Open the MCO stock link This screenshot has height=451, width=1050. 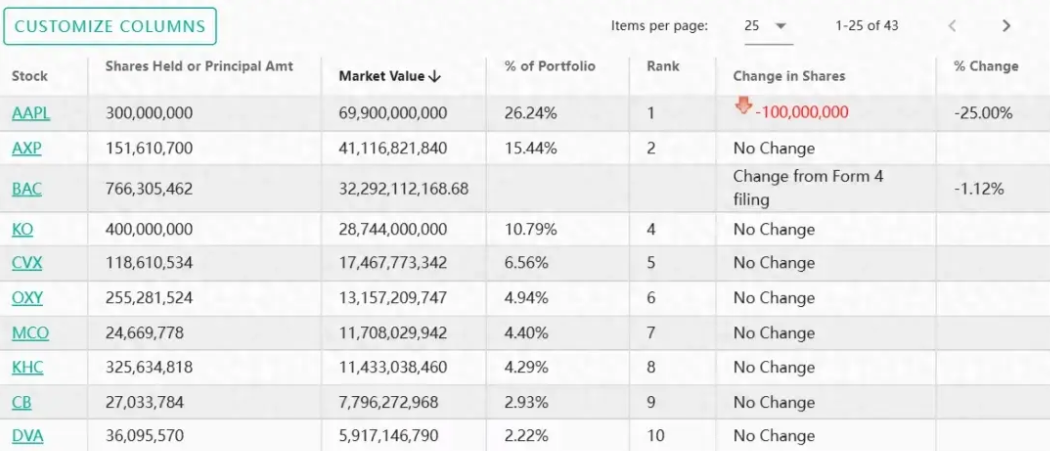30,333
